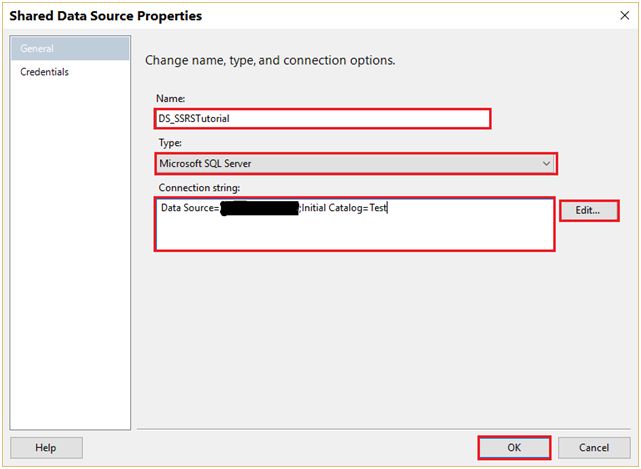The image size is (641, 469).
Task: Click the Name field containing DS_SSRSTutorial
Action: point(323,119)
